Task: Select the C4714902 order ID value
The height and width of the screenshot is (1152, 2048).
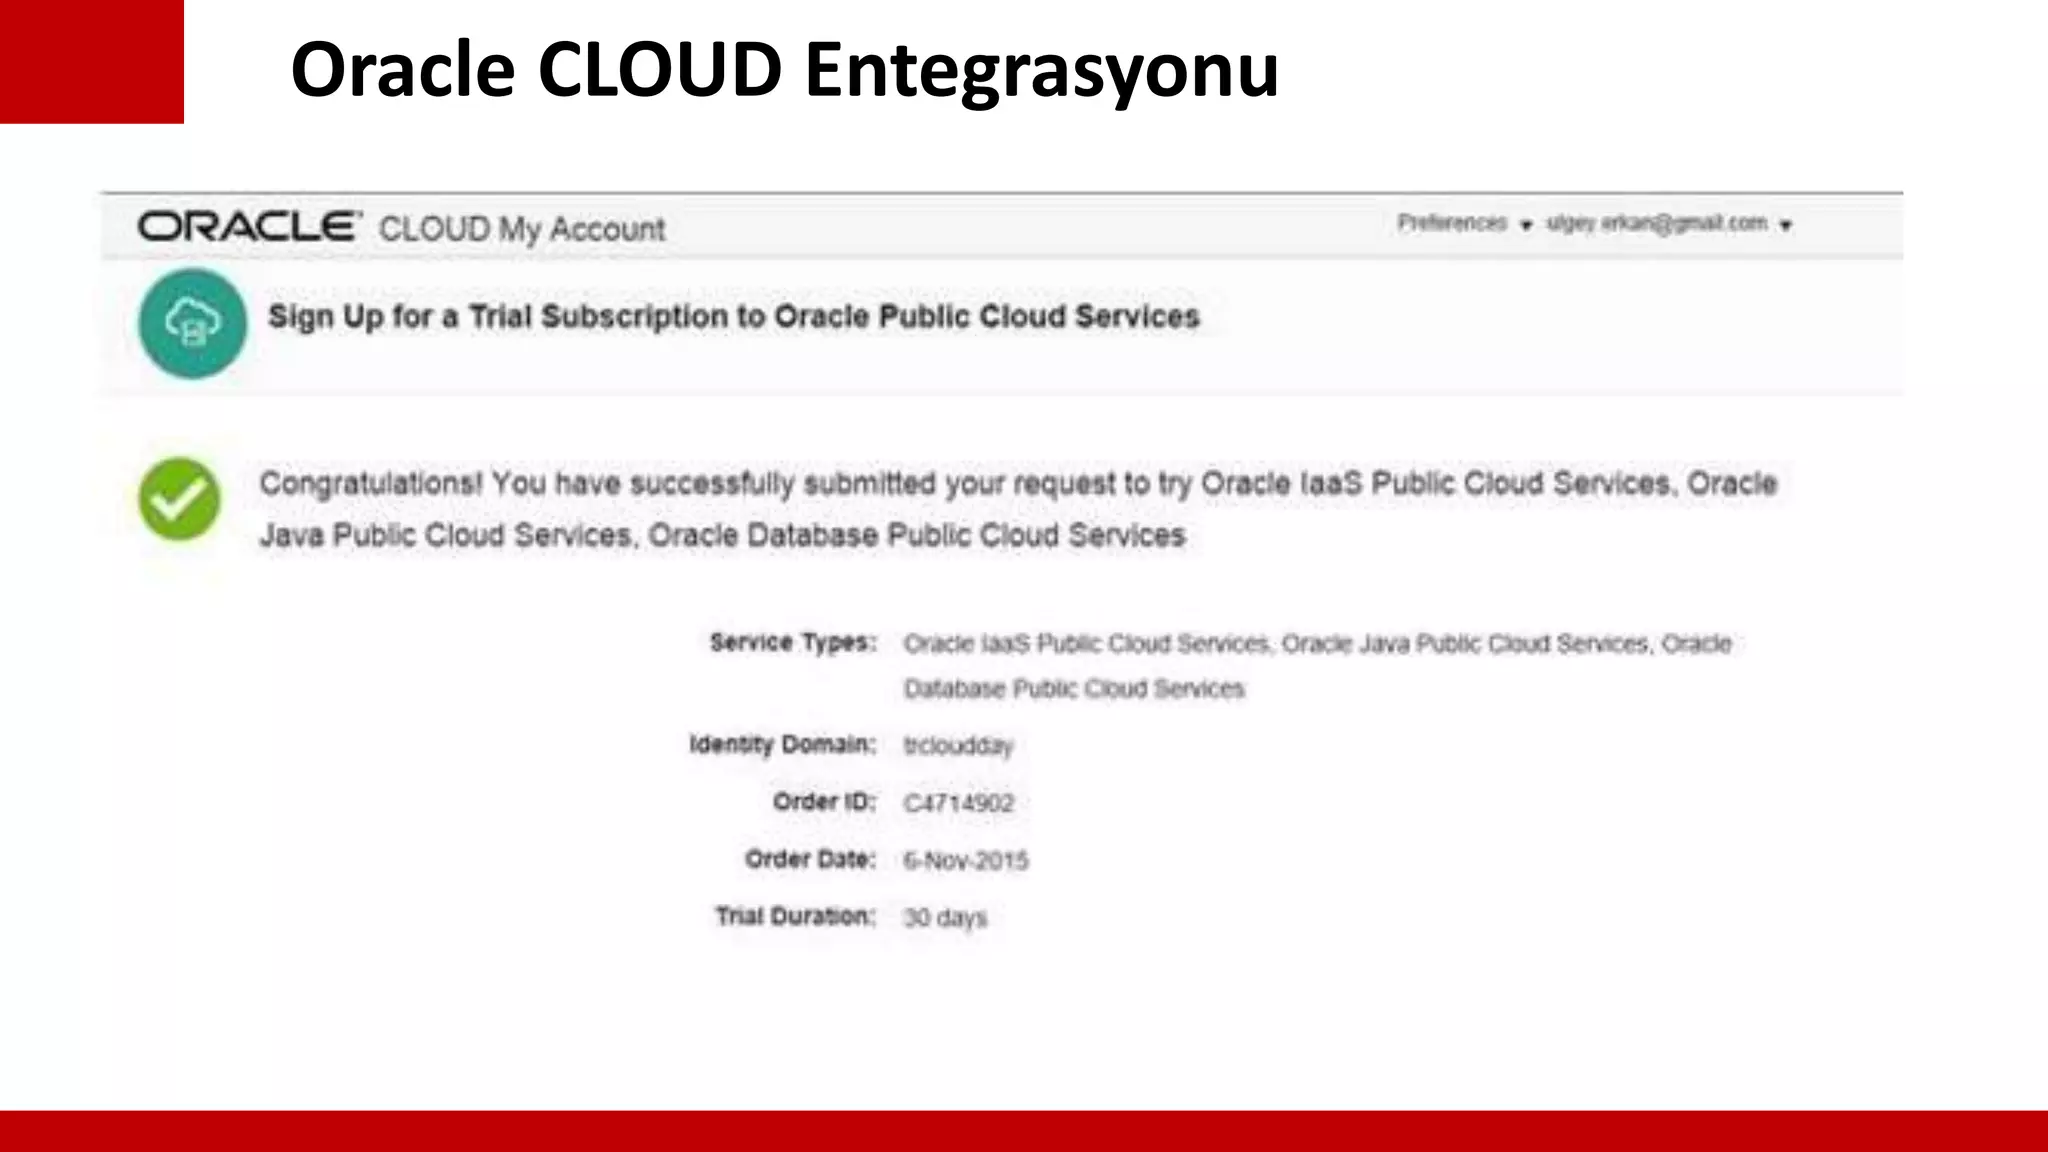Action: [x=958, y=803]
